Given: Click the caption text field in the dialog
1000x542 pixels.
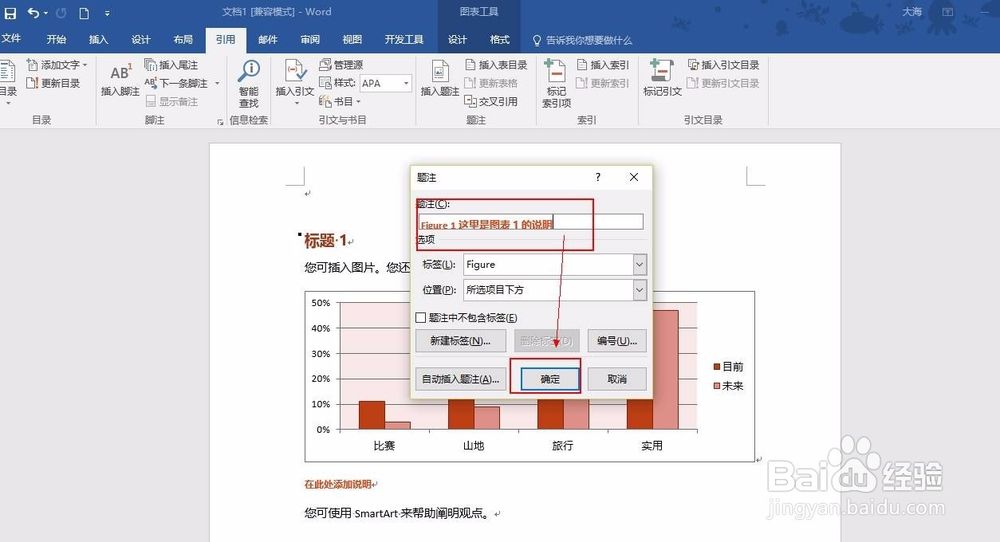Looking at the screenshot, I should (x=531, y=222).
